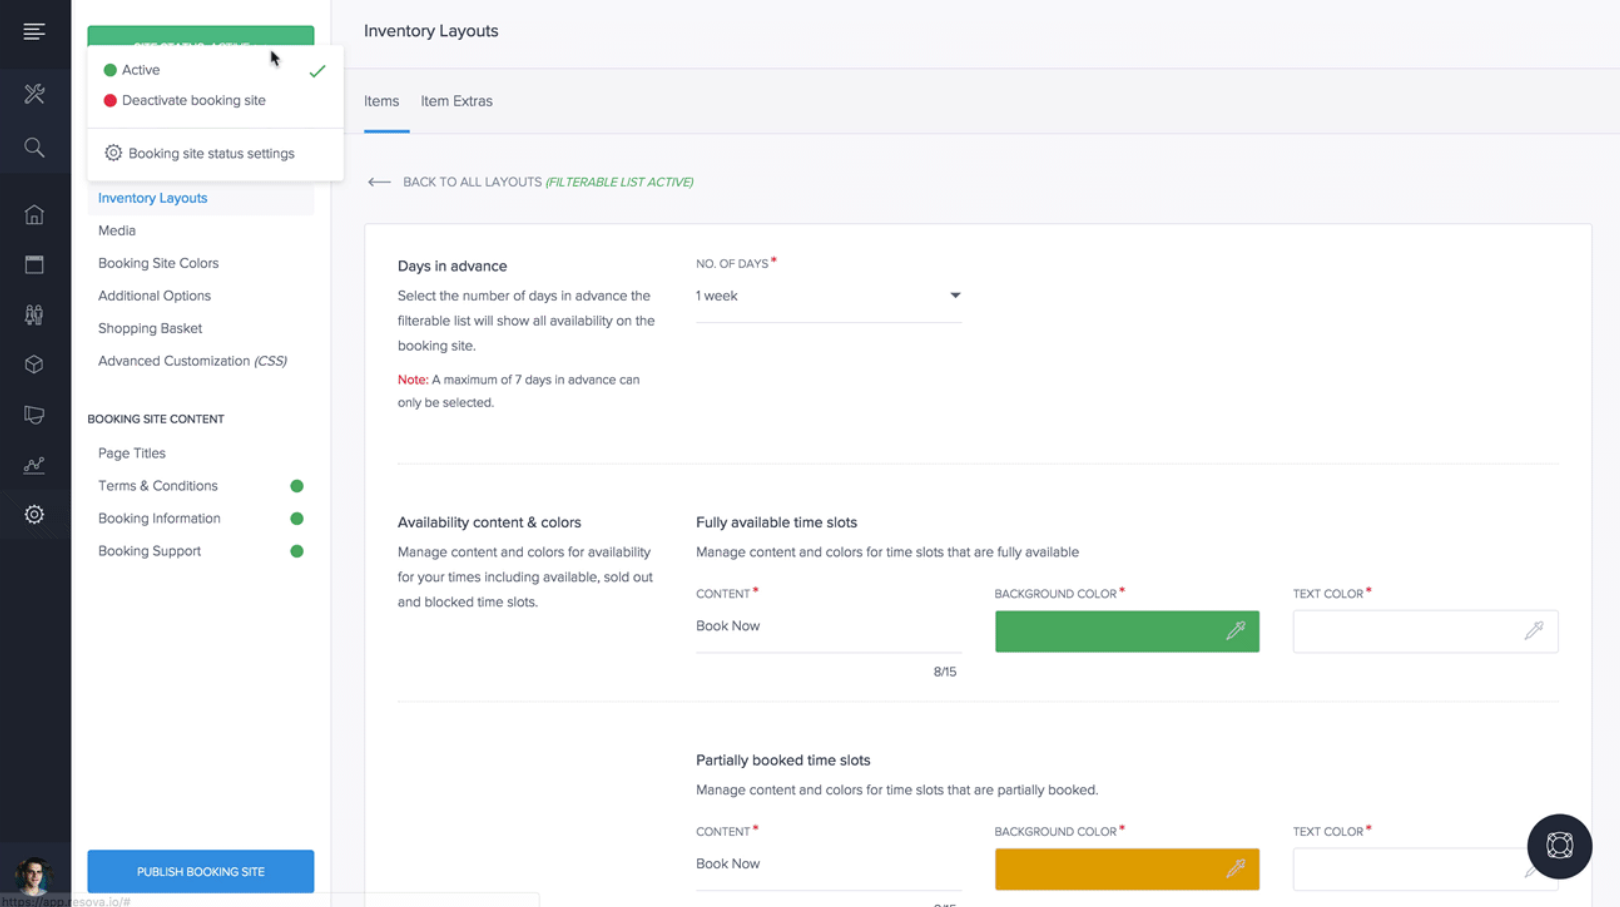Go back to all layouts link
The image size is (1620, 907).
pyautogui.click(x=472, y=182)
